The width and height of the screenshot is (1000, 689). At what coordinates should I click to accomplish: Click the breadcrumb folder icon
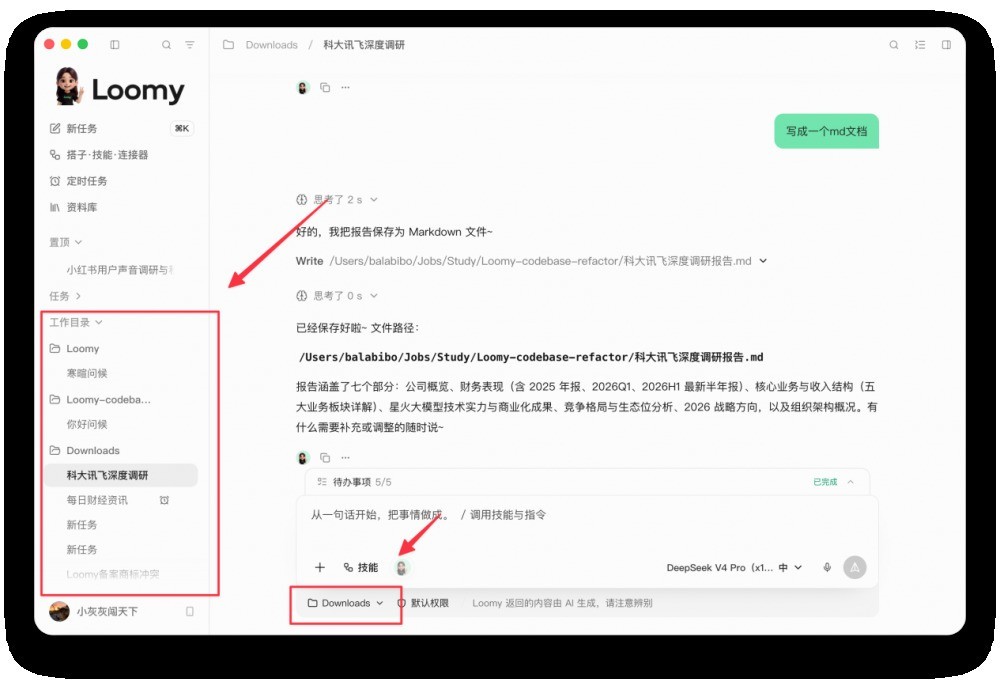point(228,45)
